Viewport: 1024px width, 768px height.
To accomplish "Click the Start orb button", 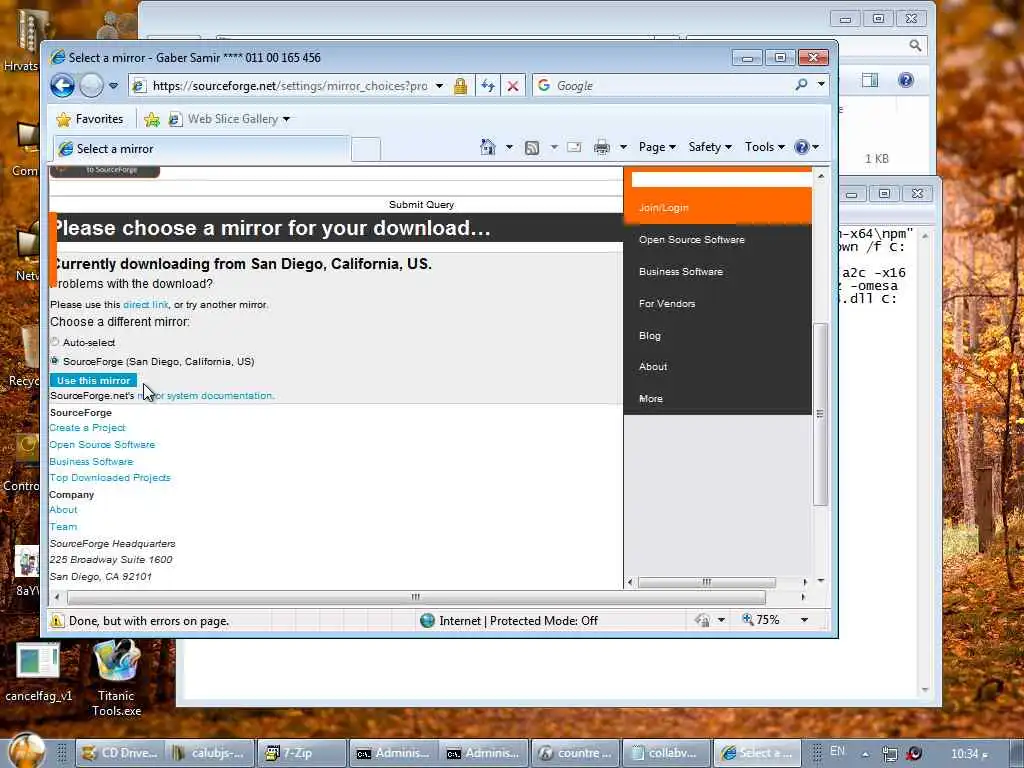I will click(27, 751).
